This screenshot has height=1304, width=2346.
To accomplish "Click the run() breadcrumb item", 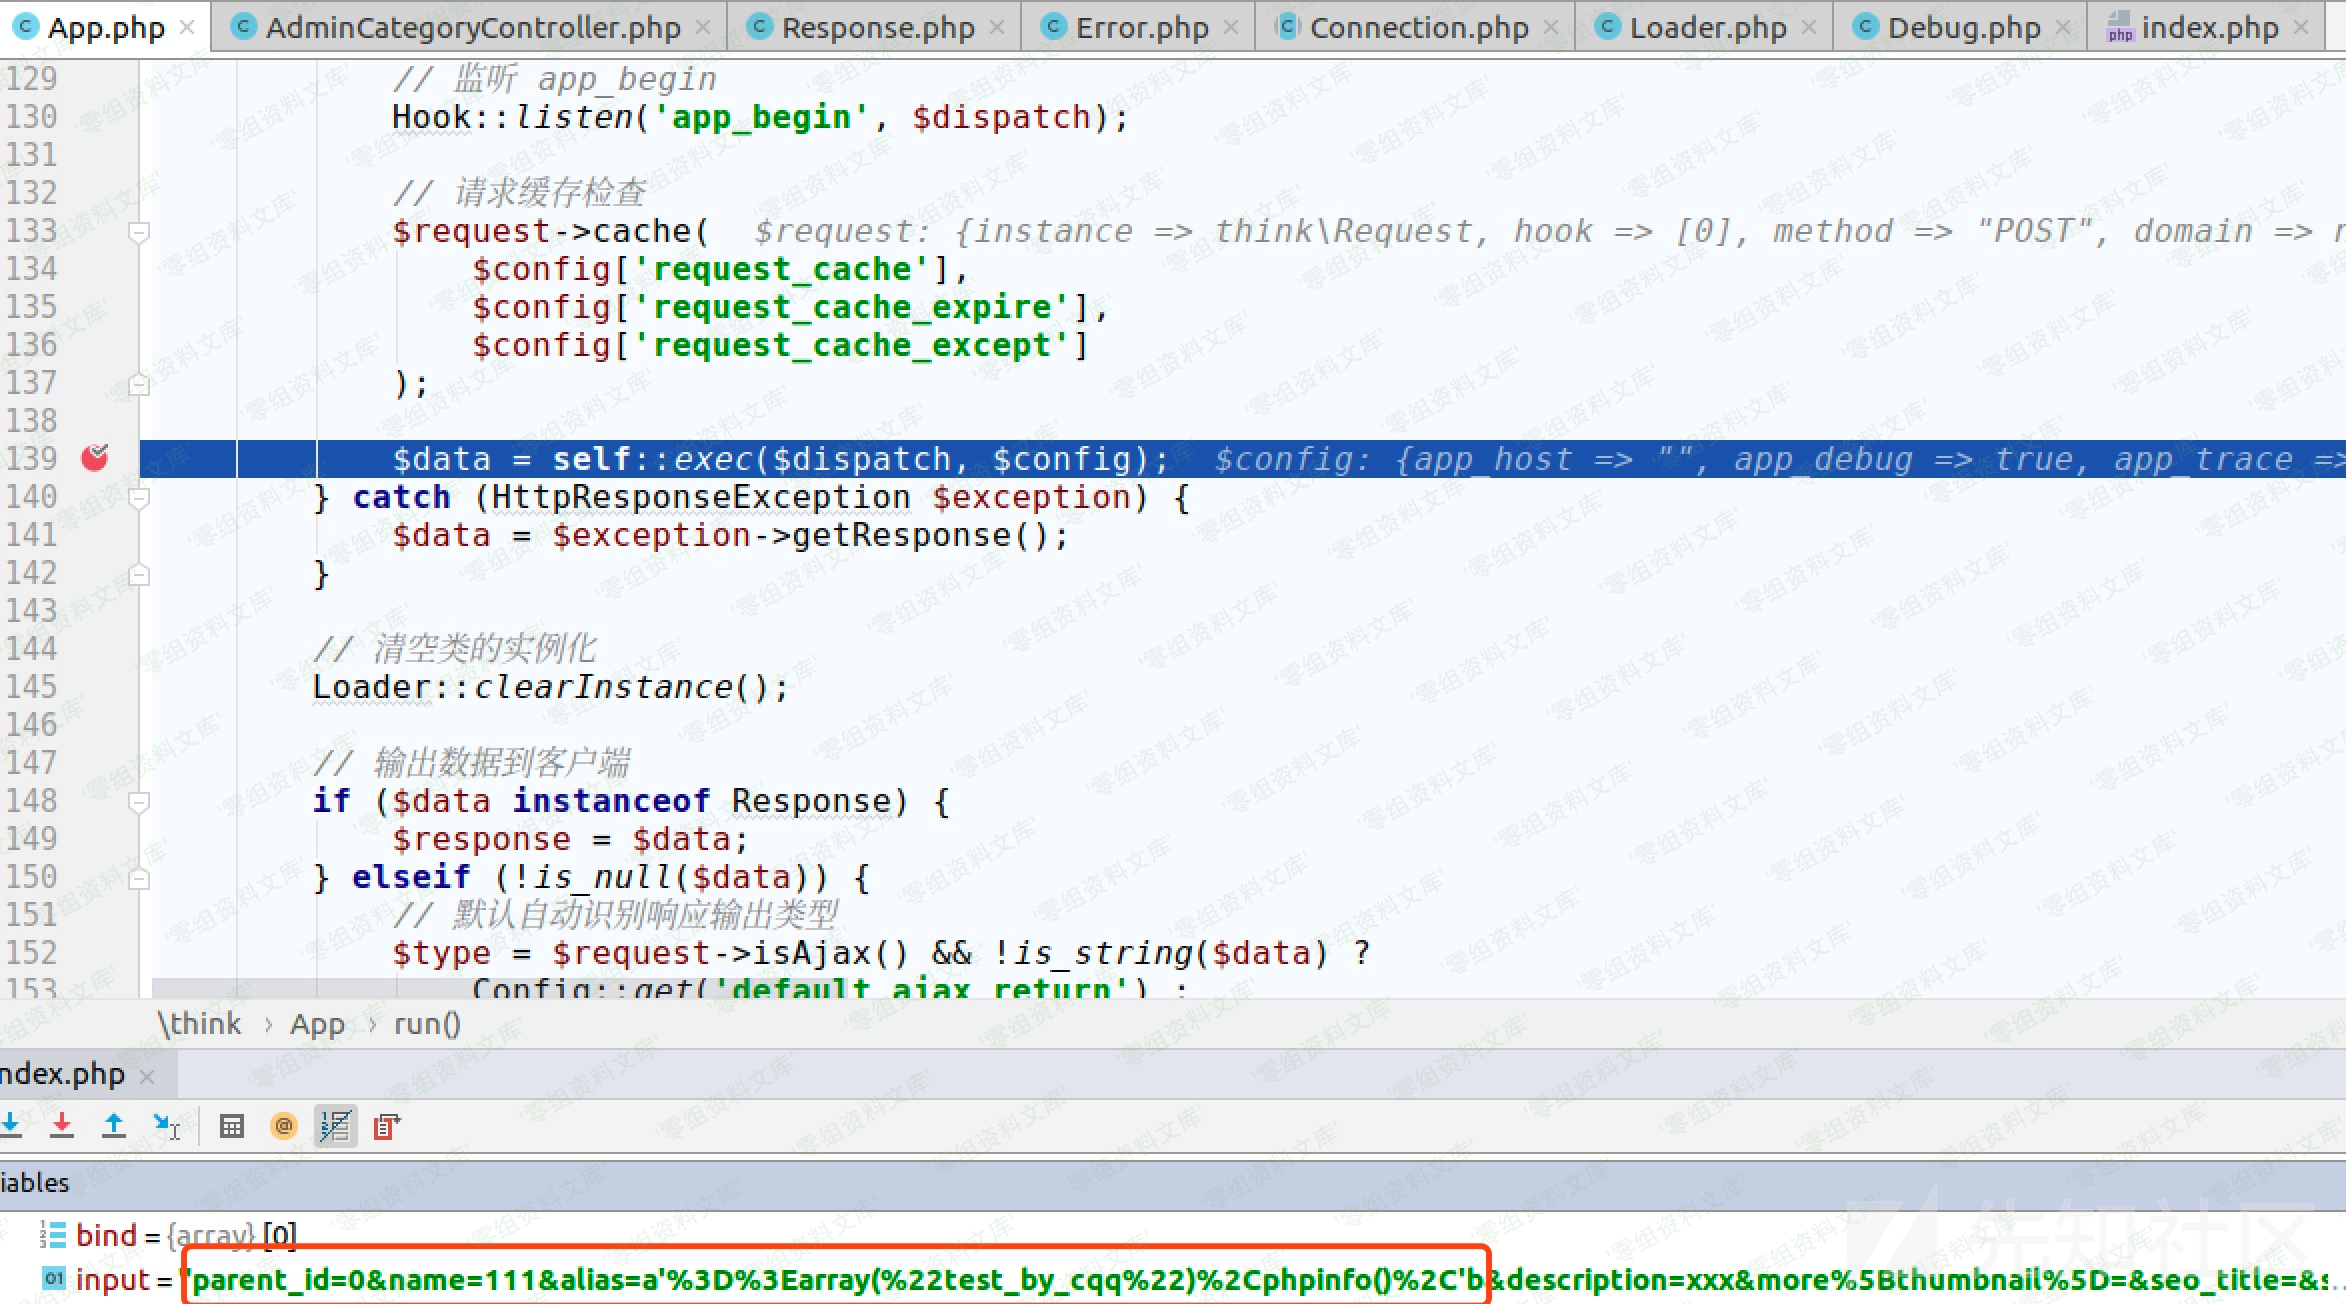I will coord(427,1024).
